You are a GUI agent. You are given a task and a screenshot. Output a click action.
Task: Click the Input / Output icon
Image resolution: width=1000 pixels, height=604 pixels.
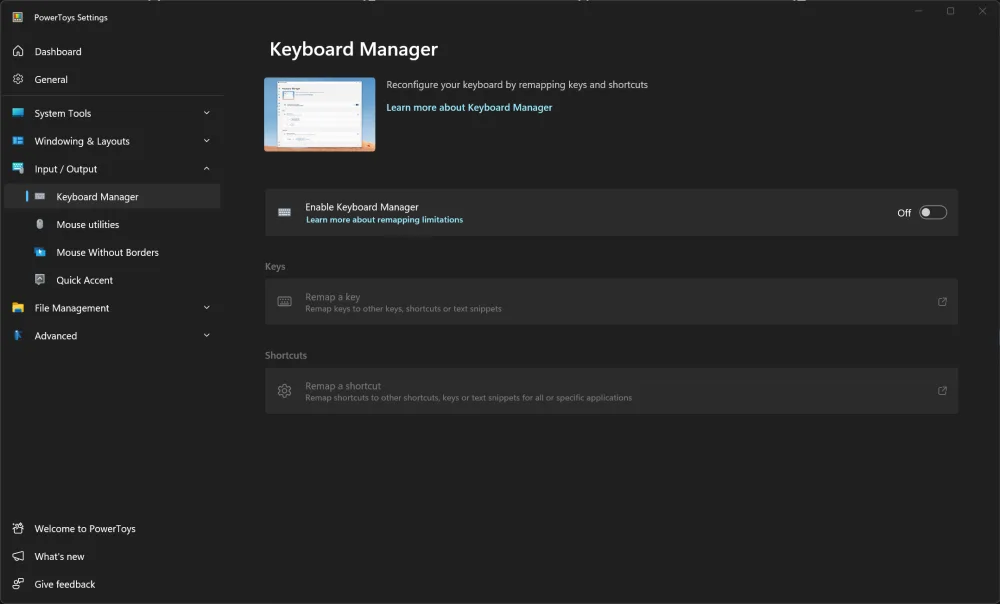[x=18, y=168]
